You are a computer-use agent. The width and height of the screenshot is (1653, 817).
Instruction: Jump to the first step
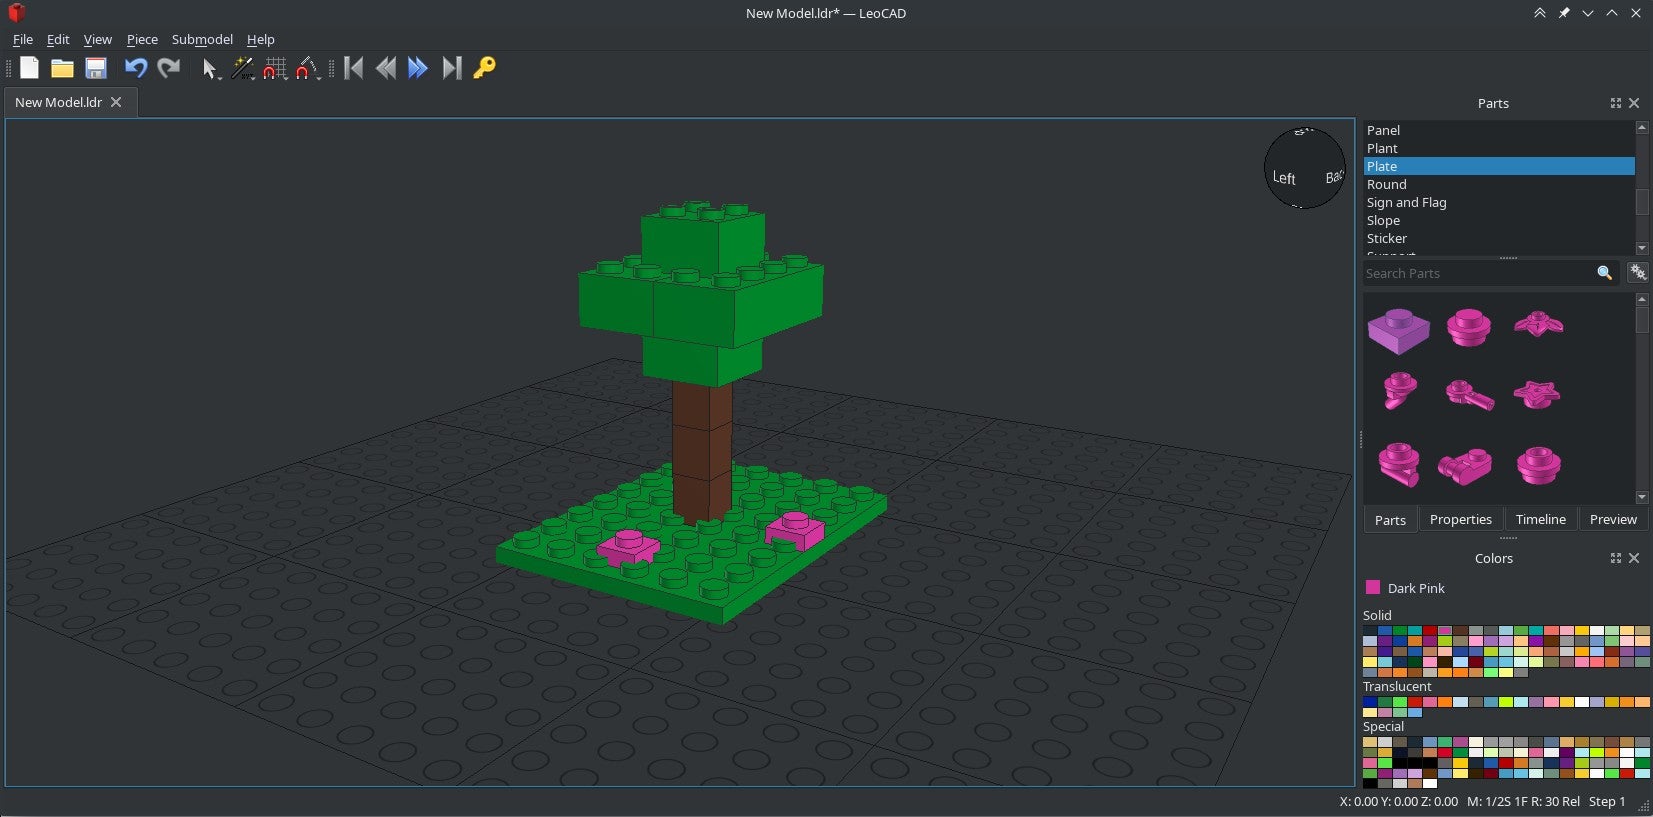click(x=353, y=68)
